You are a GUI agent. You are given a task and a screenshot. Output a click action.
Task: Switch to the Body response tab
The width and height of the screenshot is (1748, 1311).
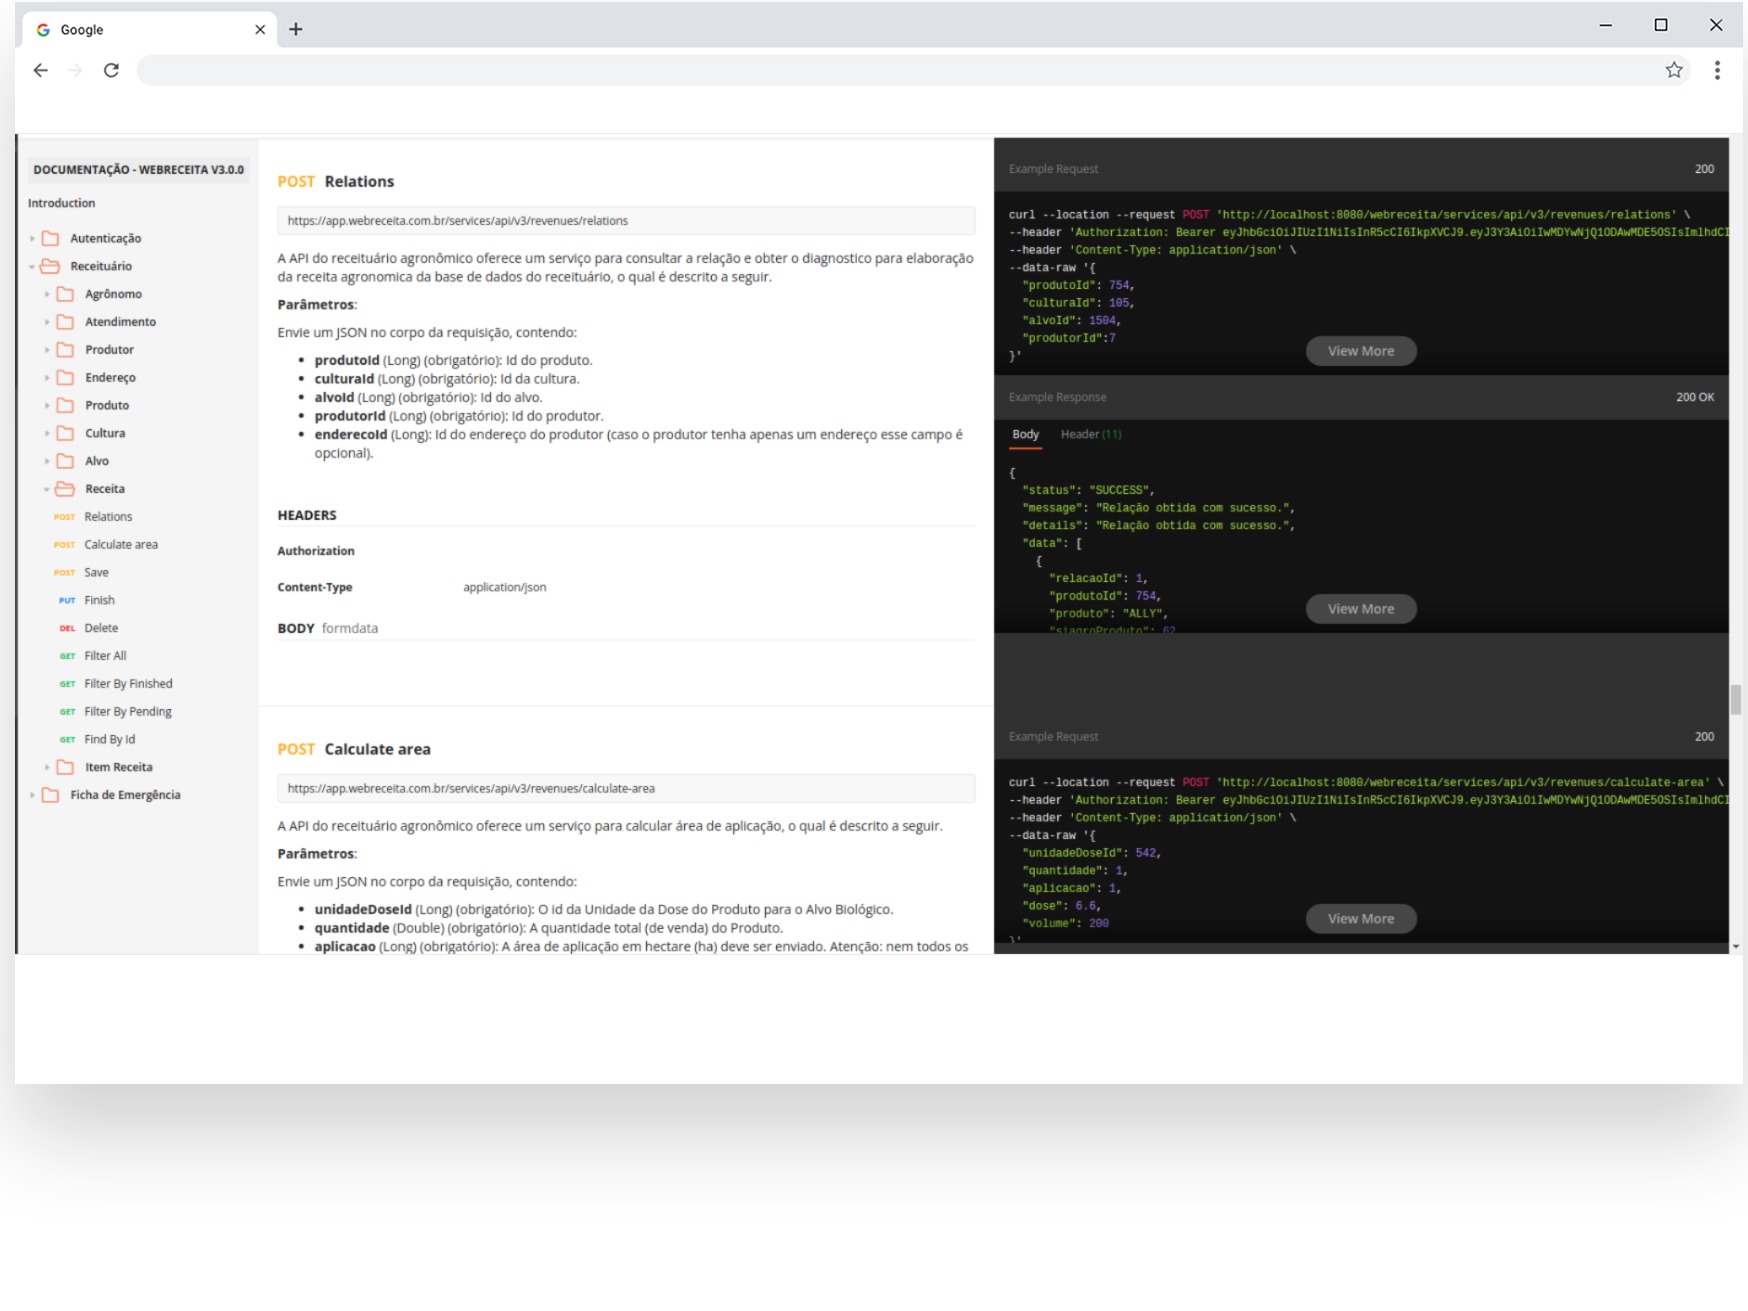click(1025, 434)
